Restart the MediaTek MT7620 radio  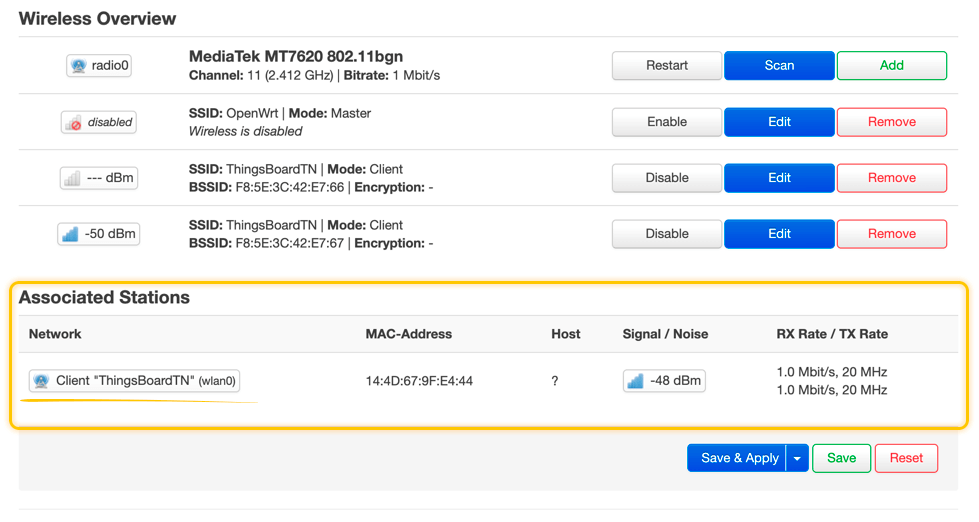(x=666, y=66)
